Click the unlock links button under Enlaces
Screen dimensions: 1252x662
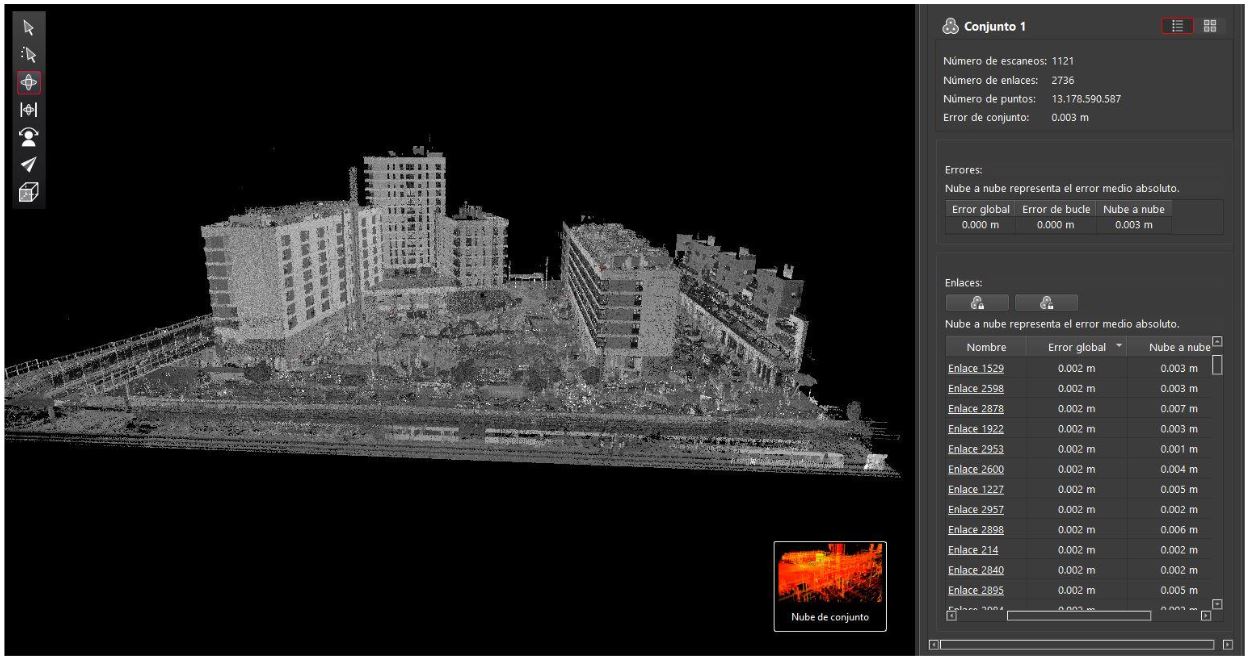(x=1046, y=303)
